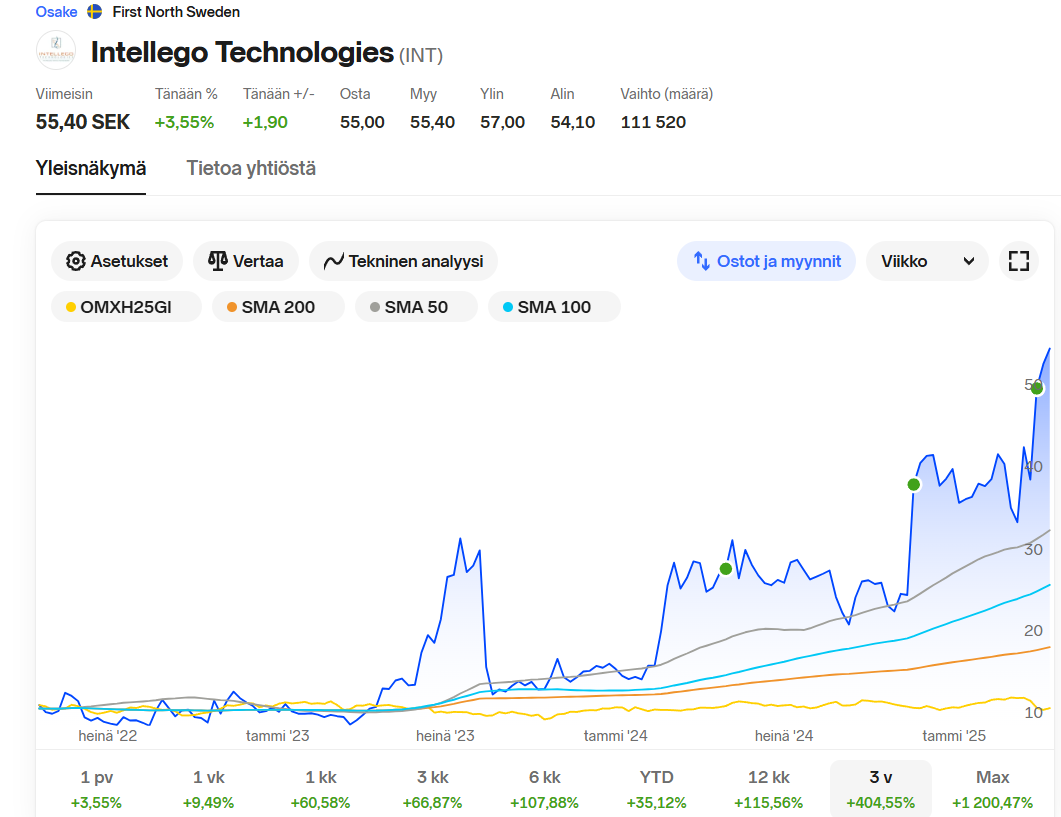Click the Intellego Technologies heading
This screenshot has height=817, width=1061.
(242, 52)
